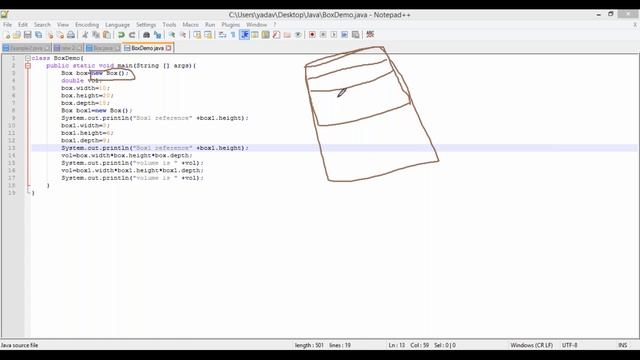Open the Plugins menu

coord(231,24)
